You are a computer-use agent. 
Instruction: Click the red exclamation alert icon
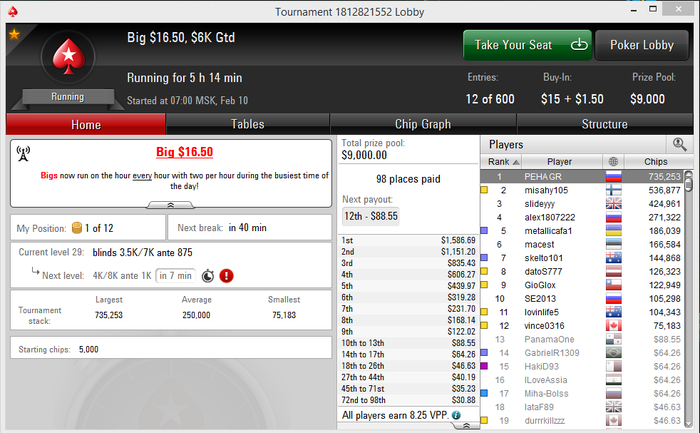[226, 276]
